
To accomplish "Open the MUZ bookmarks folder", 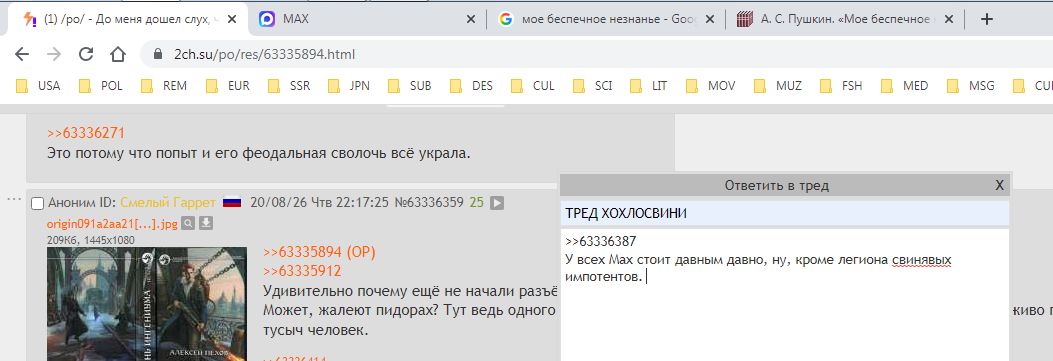I will pyautogui.click(x=778, y=86).
